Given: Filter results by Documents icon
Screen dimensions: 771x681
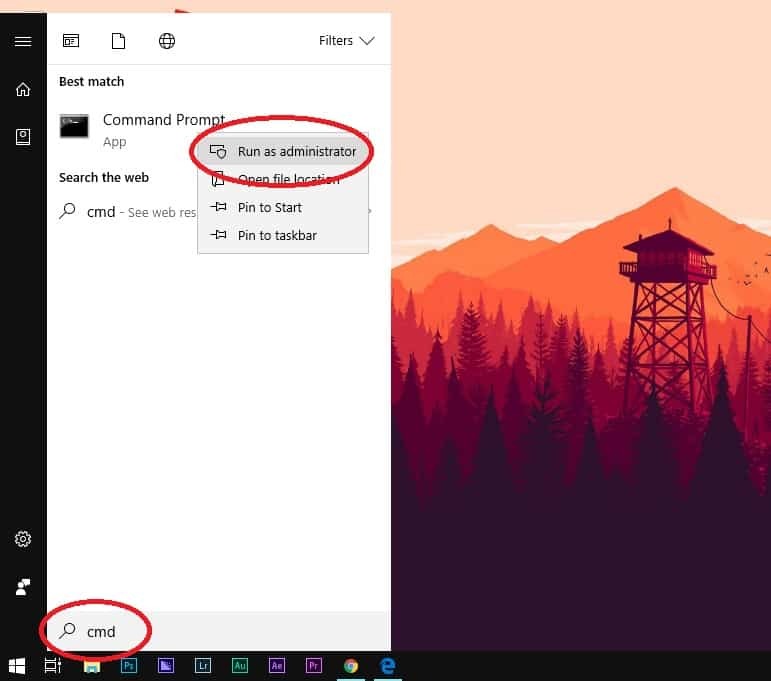Looking at the screenshot, I should (118, 41).
